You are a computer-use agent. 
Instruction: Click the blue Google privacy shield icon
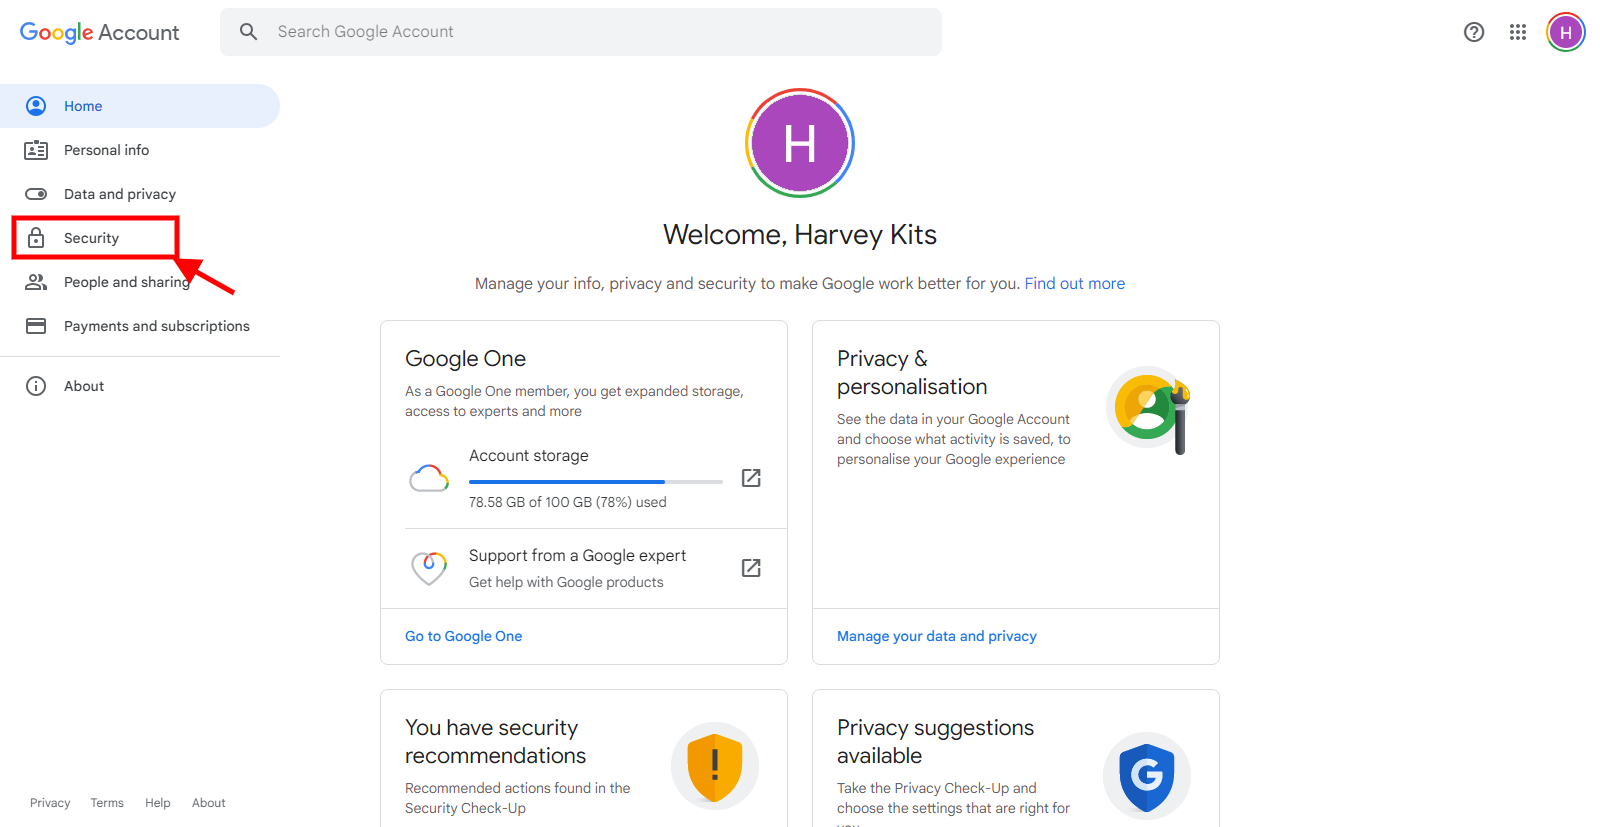click(x=1146, y=775)
